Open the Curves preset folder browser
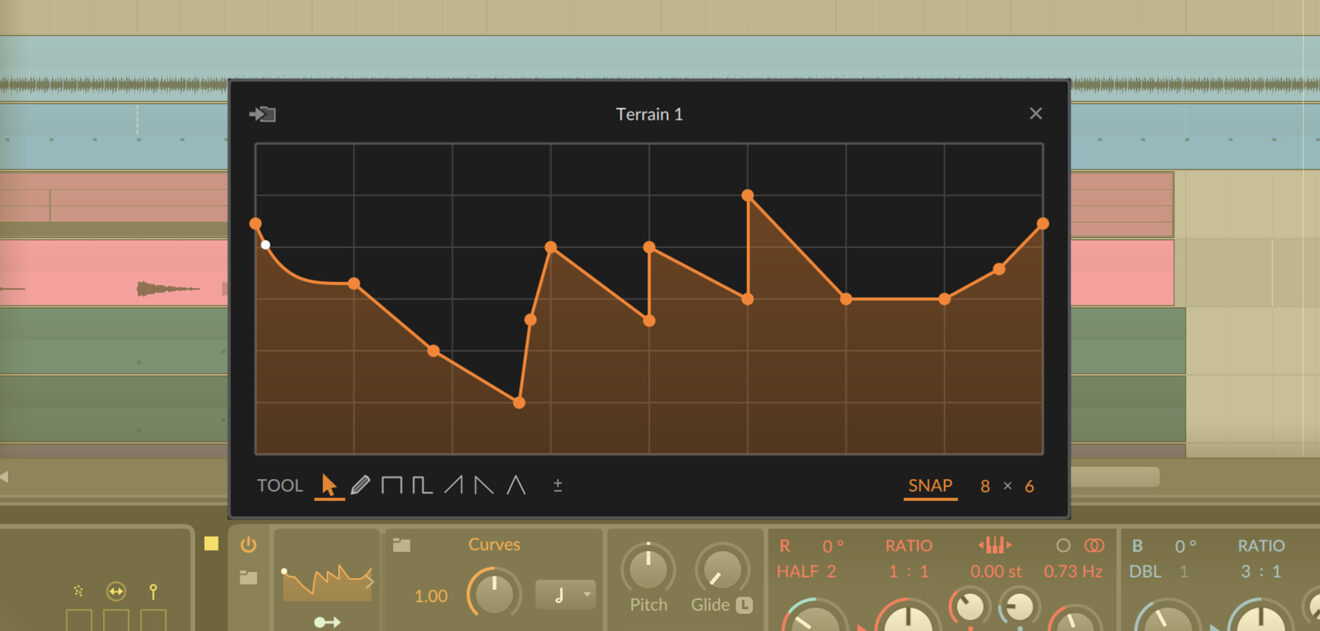The width and height of the screenshot is (1320, 631). click(x=400, y=544)
